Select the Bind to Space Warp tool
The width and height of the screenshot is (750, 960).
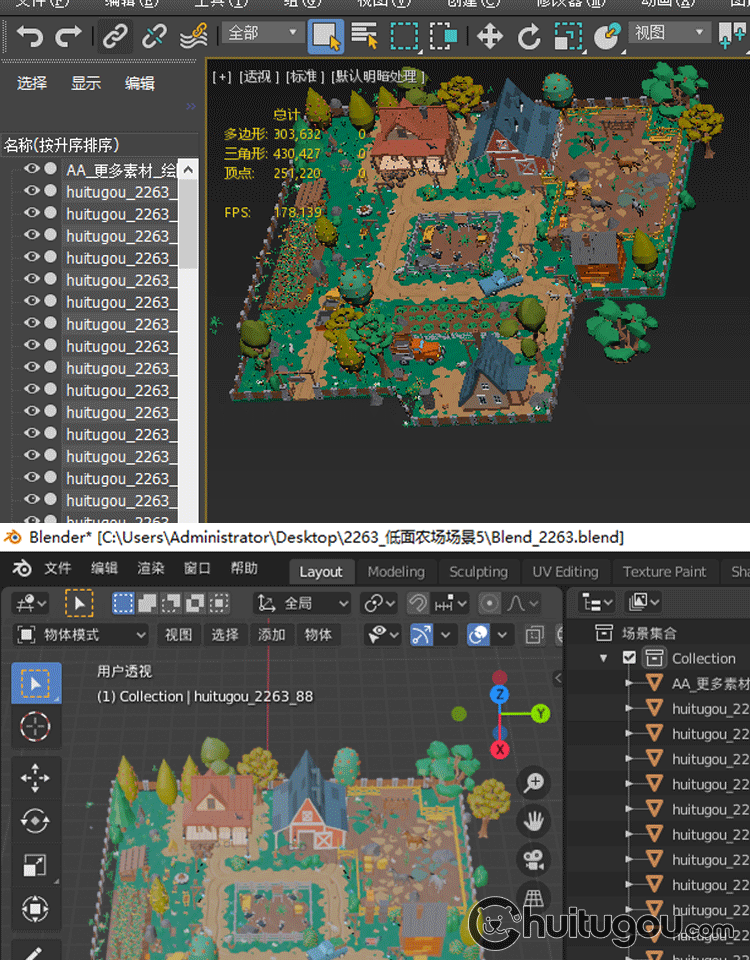pos(193,36)
